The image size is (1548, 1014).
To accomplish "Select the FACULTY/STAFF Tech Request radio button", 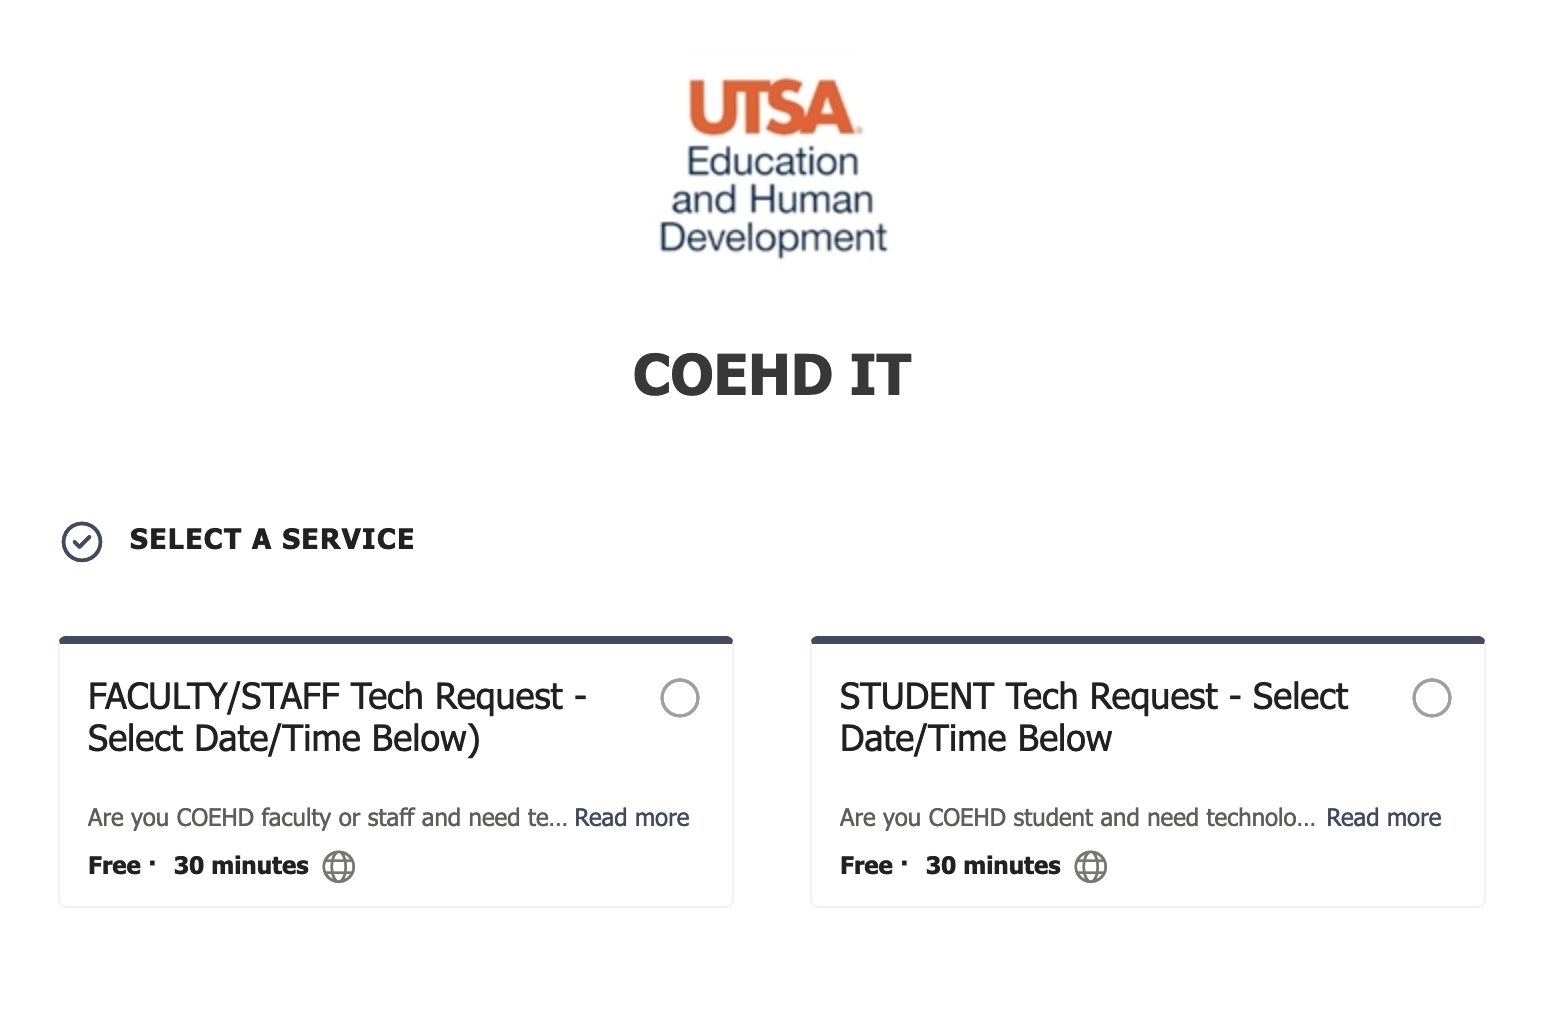I will tap(680, 698).
